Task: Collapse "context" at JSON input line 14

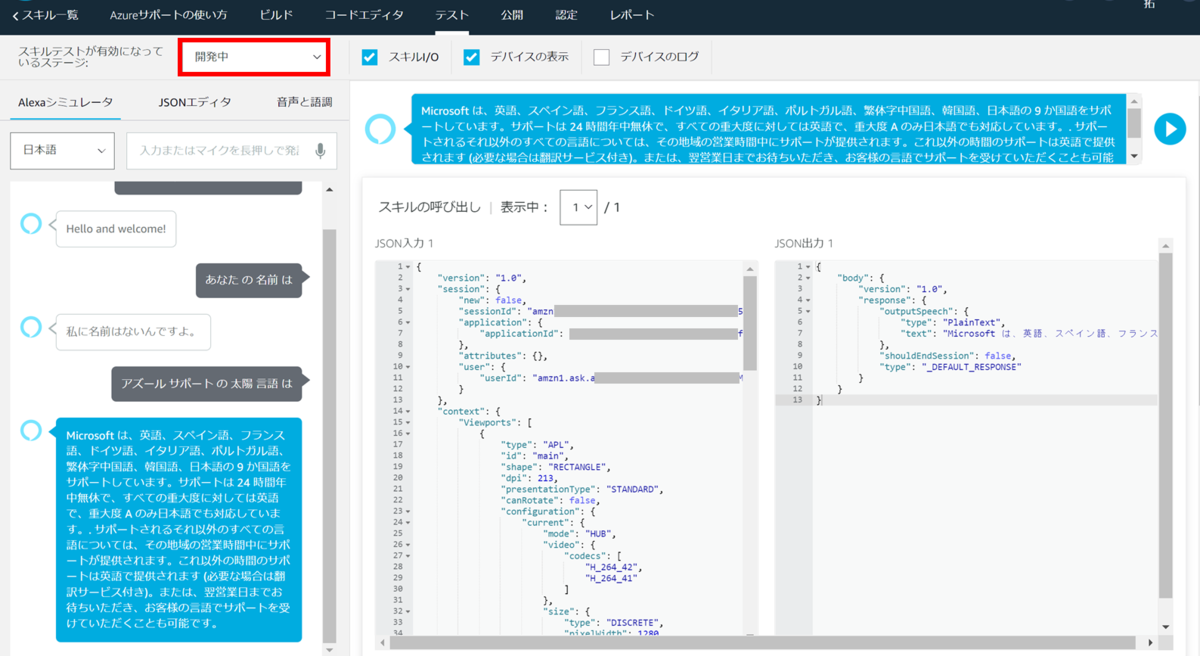Action: point(408,411)
